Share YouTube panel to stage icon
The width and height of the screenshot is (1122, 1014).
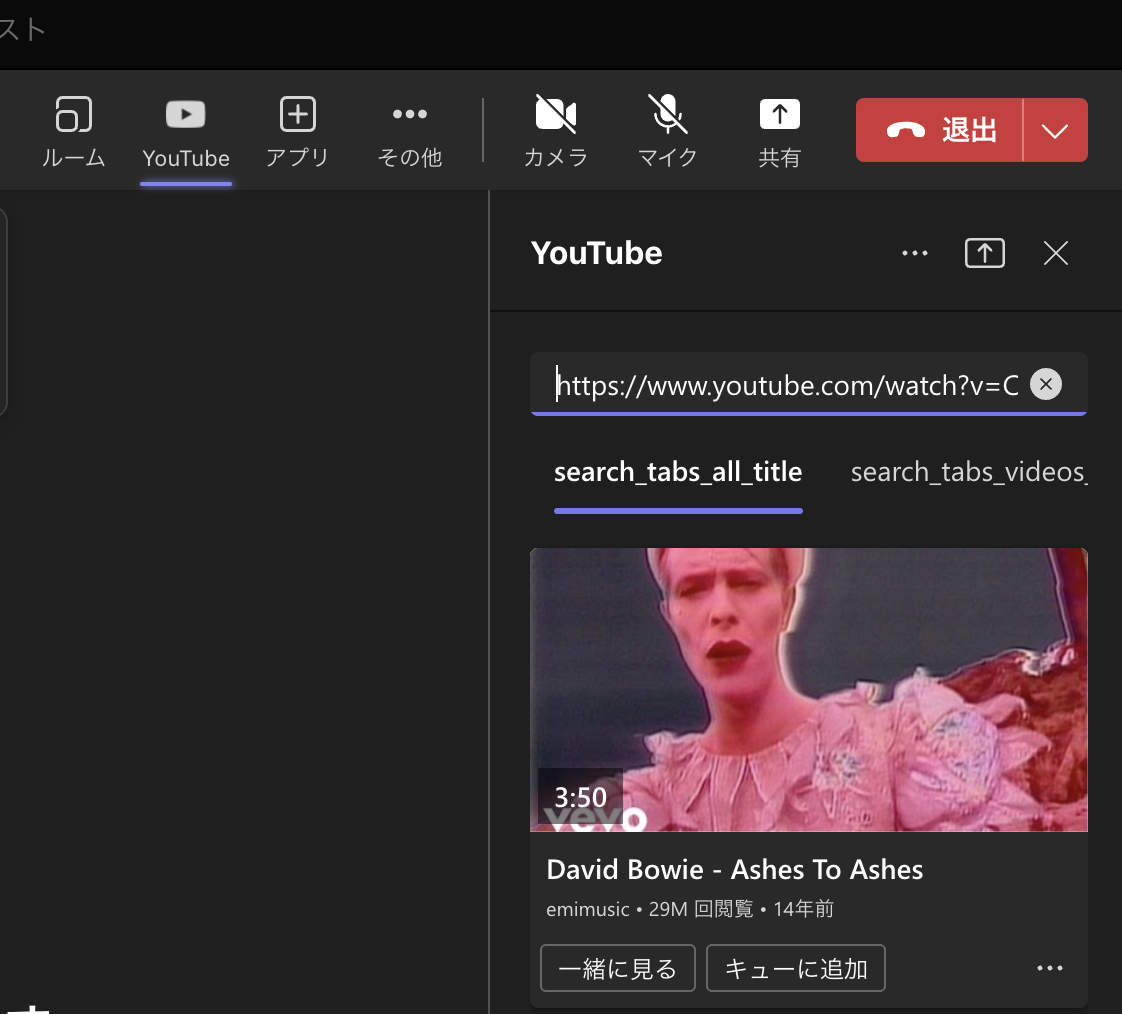pos(985,253)
